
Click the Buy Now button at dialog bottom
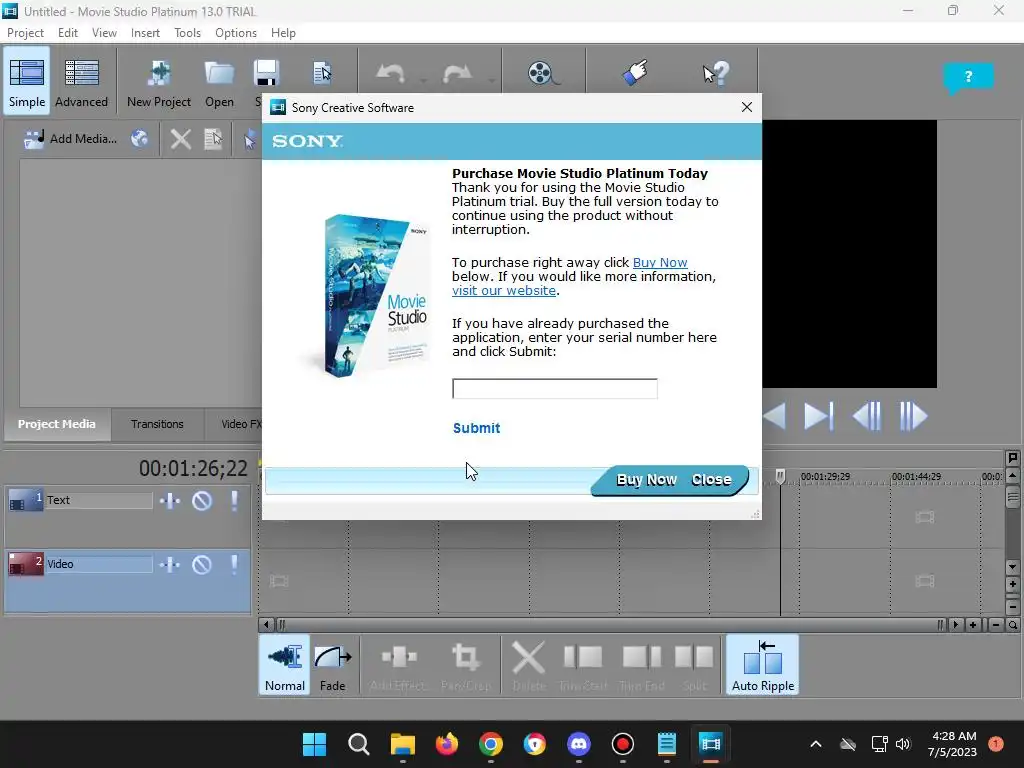646,480
